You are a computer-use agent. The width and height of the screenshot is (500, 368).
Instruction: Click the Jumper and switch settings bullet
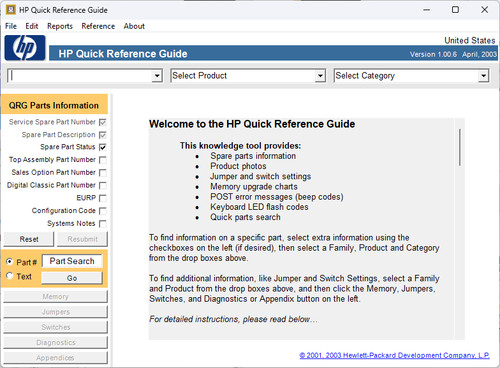[x=261, y=176]
